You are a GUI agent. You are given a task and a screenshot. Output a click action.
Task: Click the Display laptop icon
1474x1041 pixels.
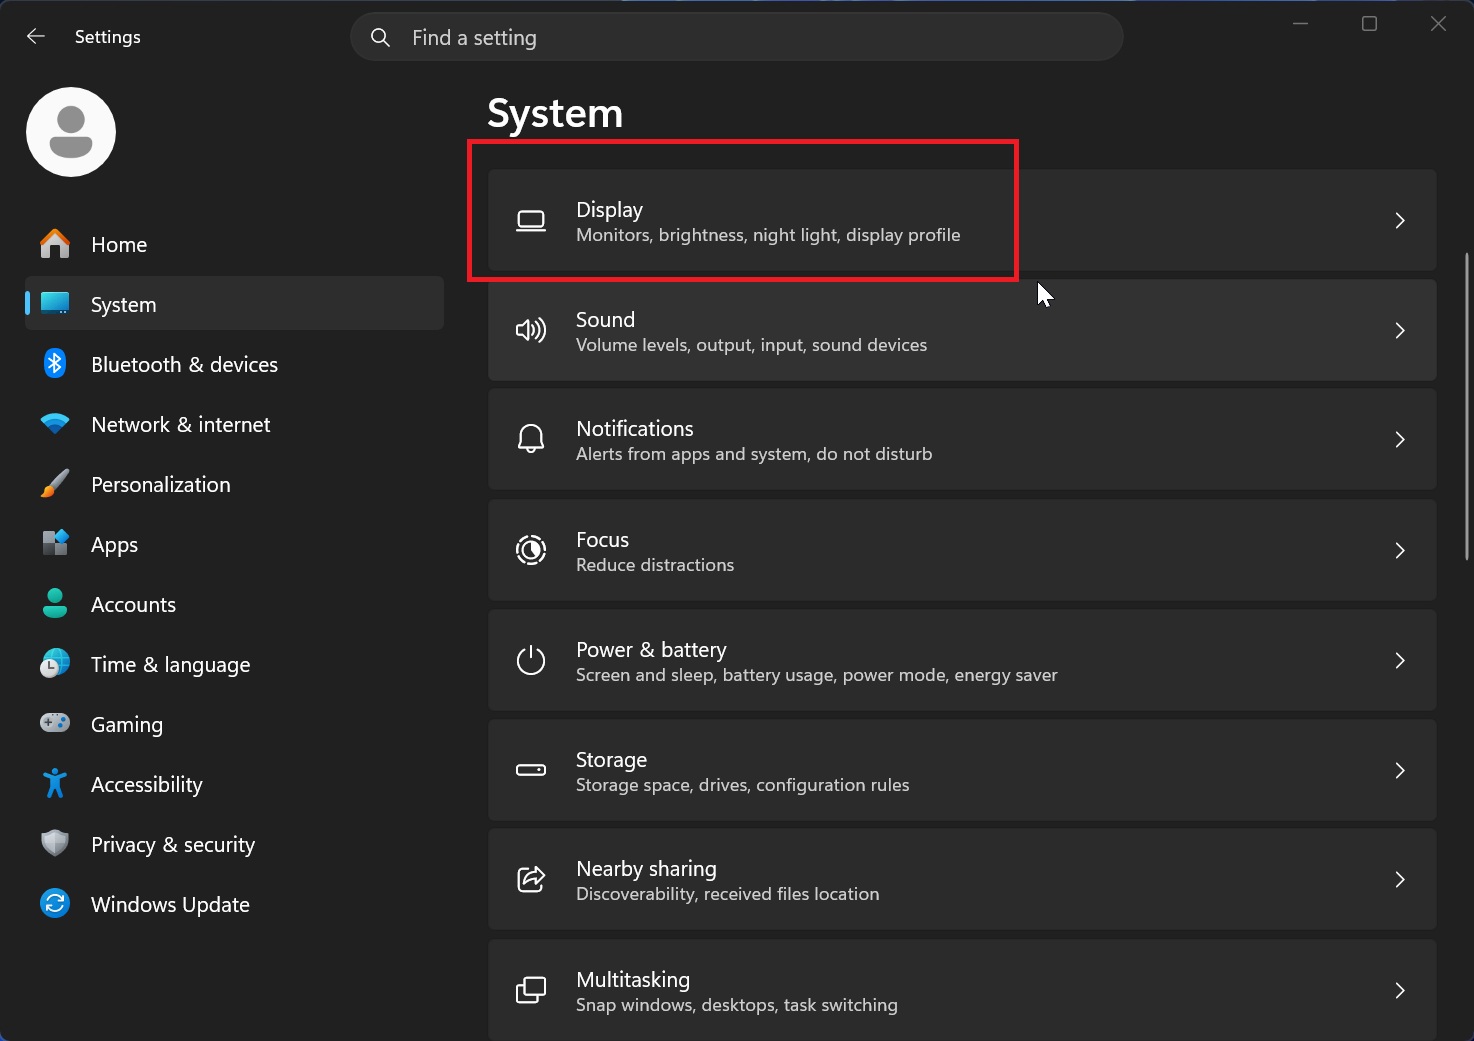point(531,221)
